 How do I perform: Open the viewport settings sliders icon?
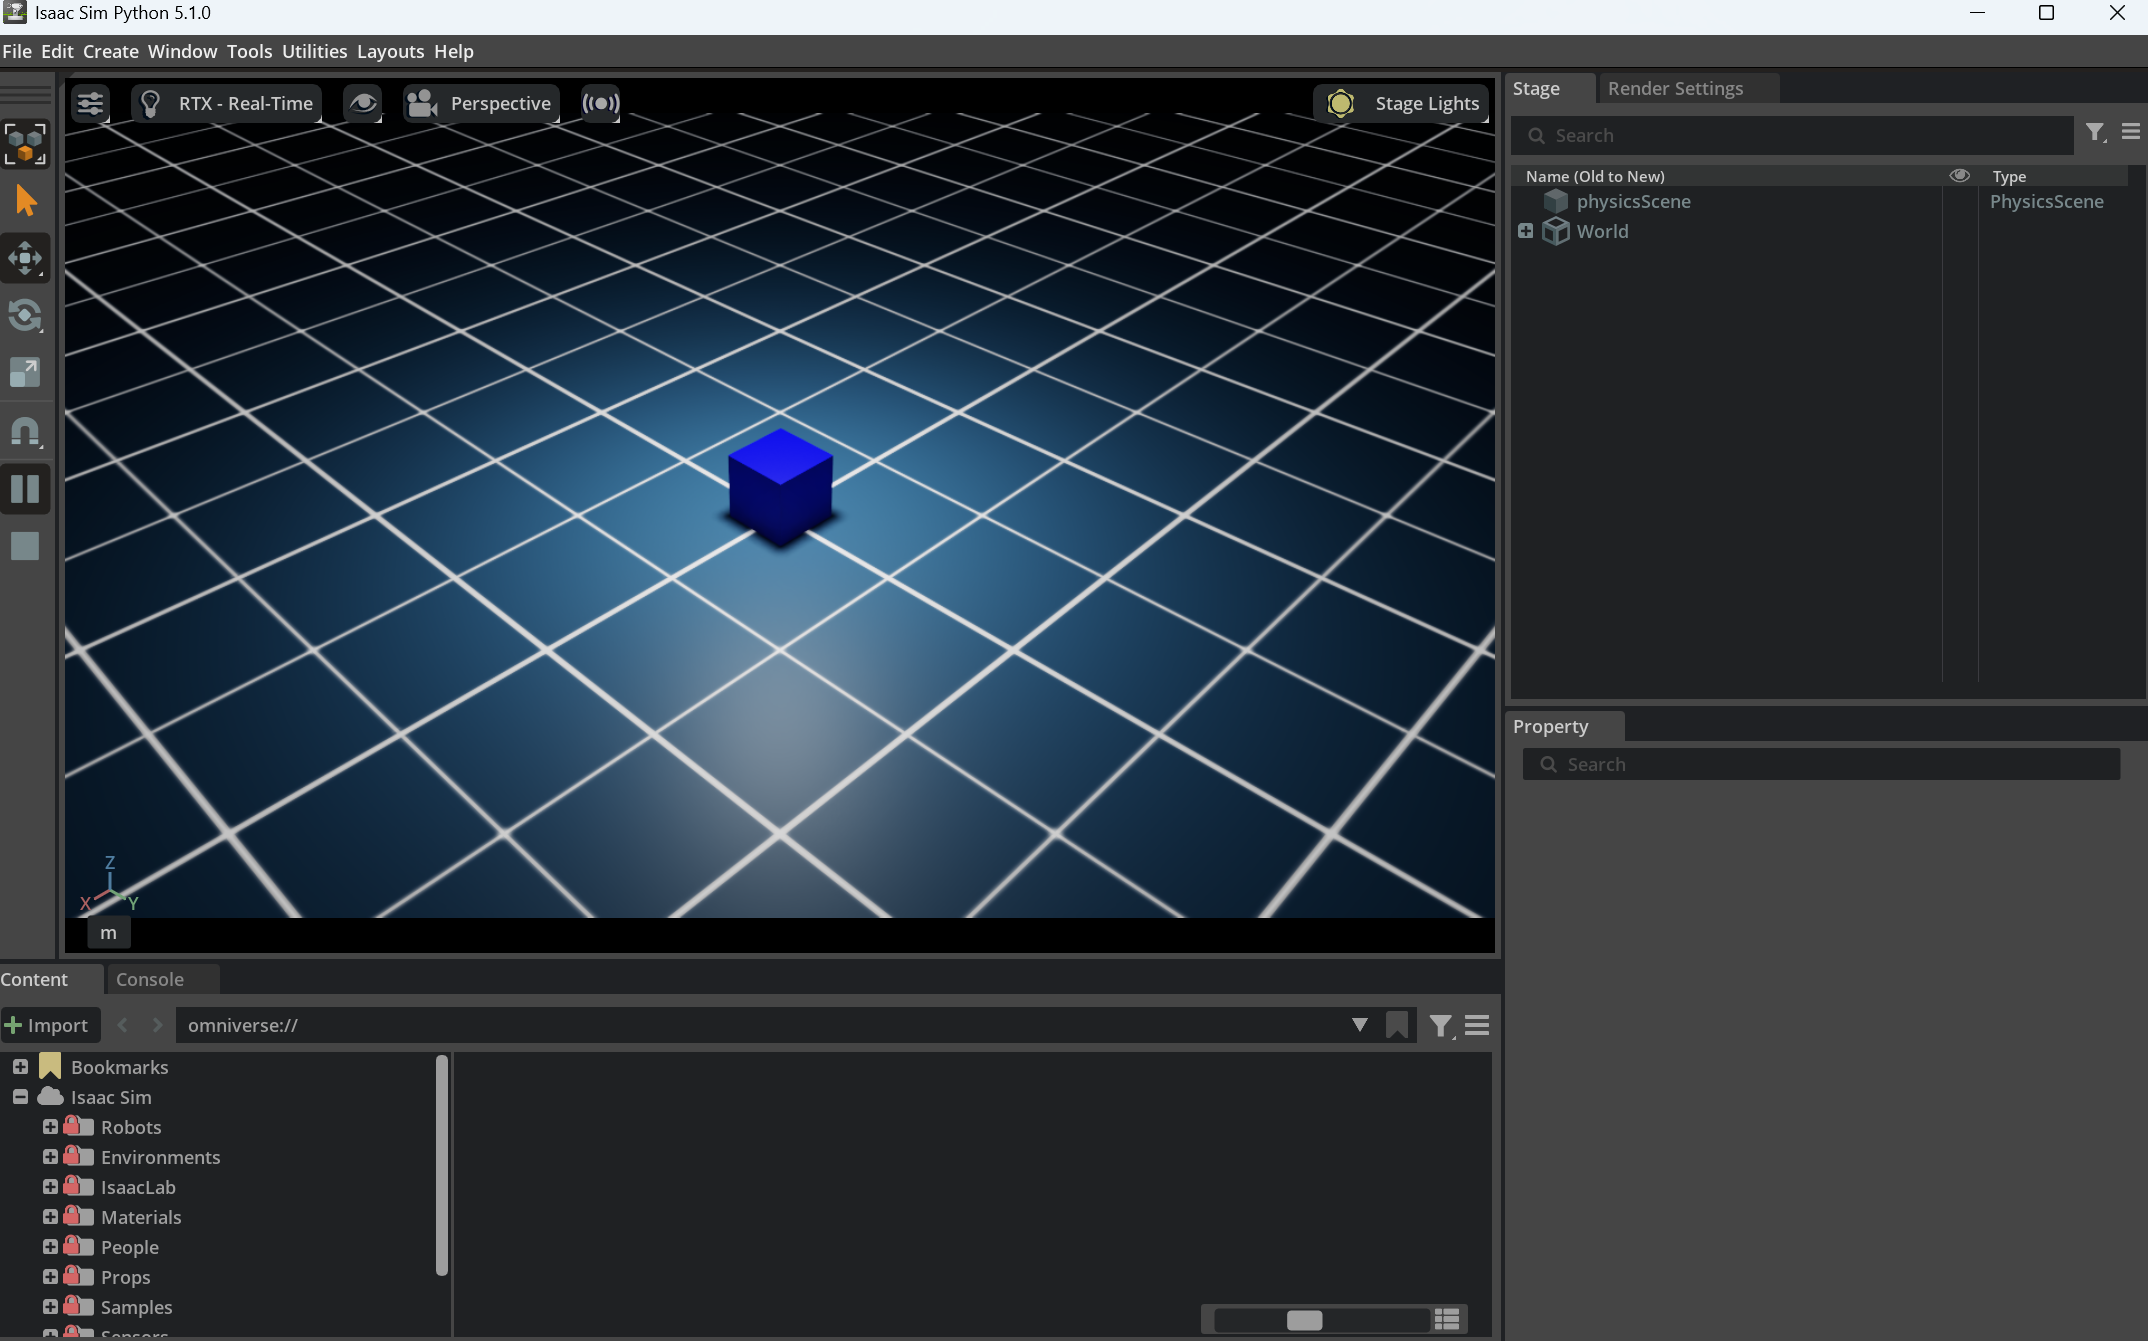click(90, 103)
